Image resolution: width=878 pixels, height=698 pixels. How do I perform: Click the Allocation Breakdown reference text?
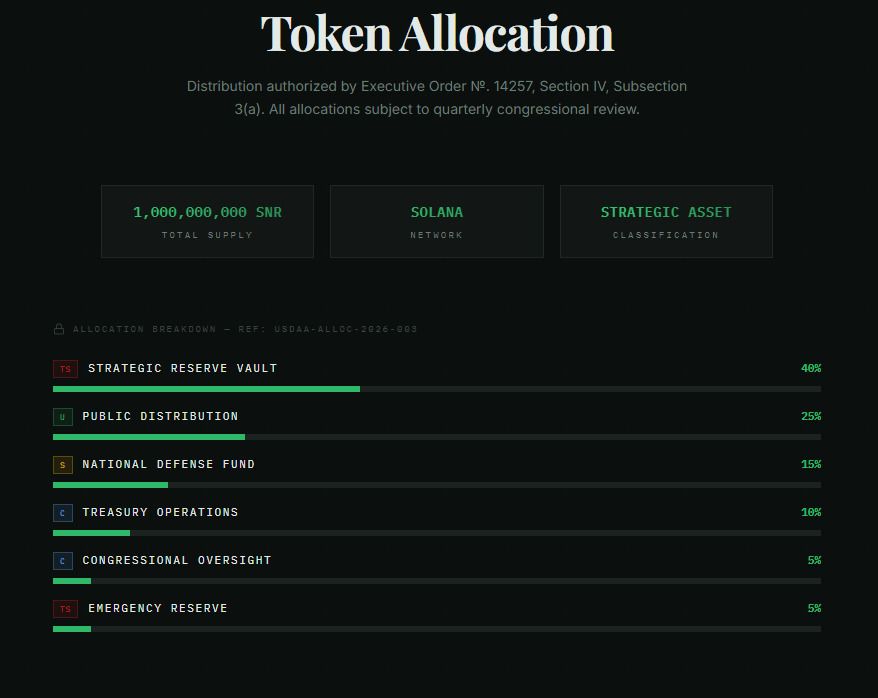pyautogui.click(x=245, y=329)
